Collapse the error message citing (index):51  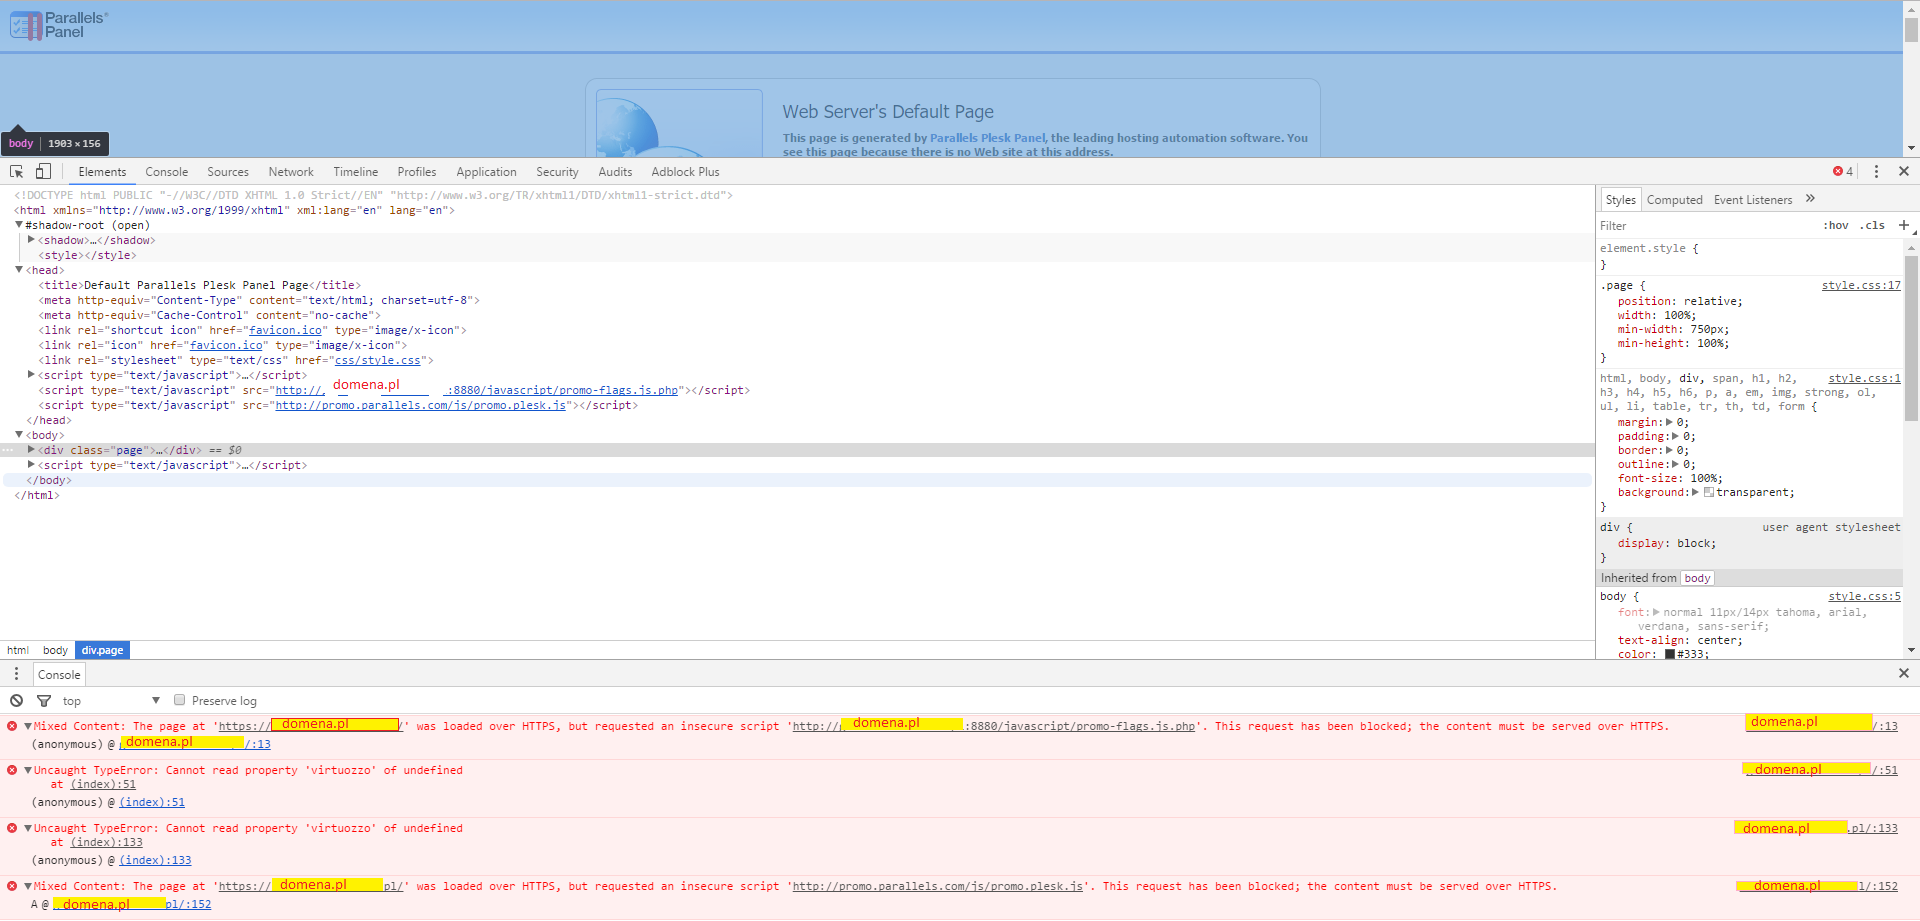pos(28,770)
